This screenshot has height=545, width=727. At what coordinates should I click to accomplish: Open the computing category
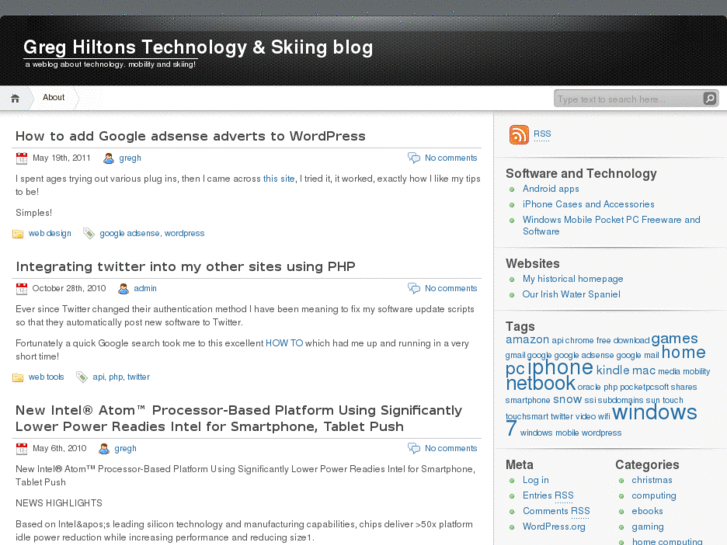tap(654, 496)
